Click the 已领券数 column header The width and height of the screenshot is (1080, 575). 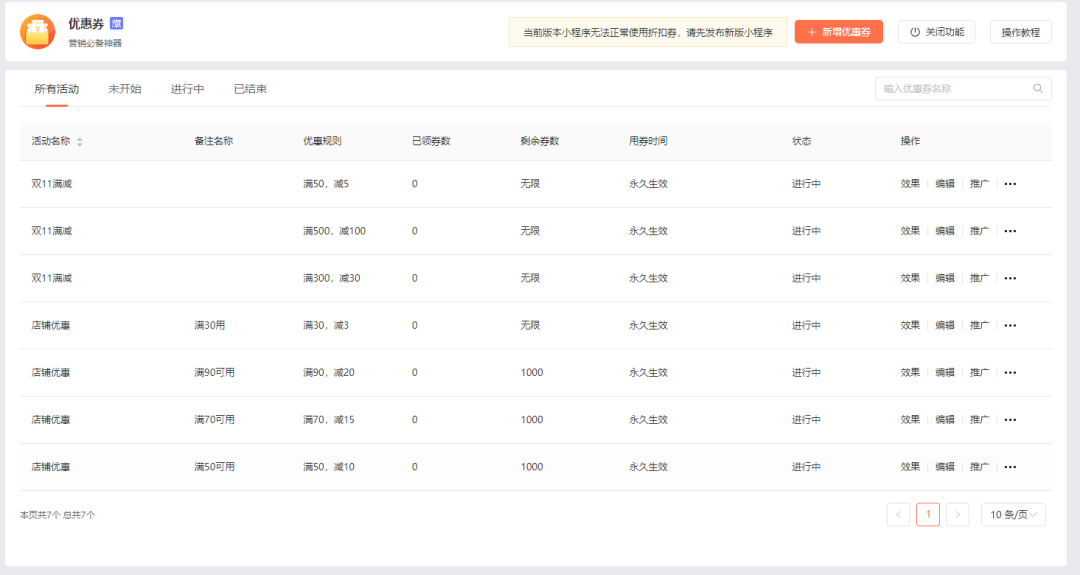click(430, 141)
